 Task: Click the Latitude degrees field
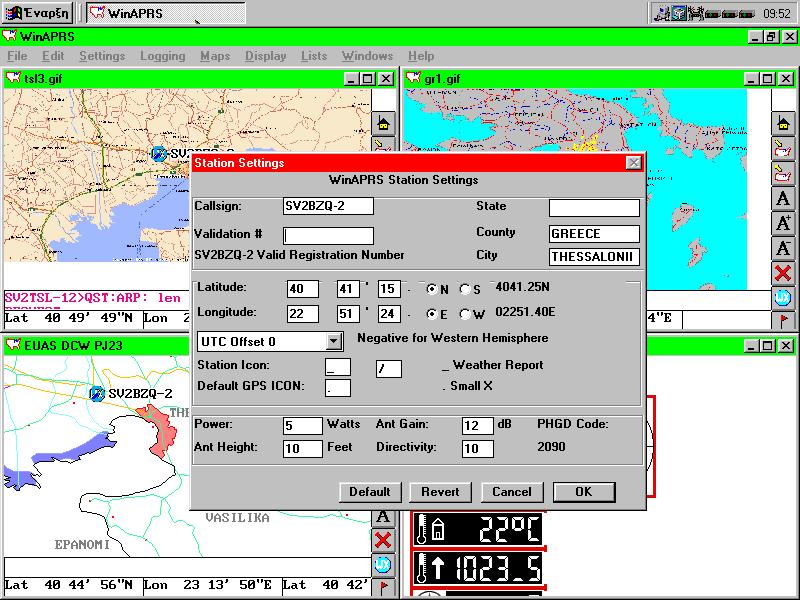303,289
